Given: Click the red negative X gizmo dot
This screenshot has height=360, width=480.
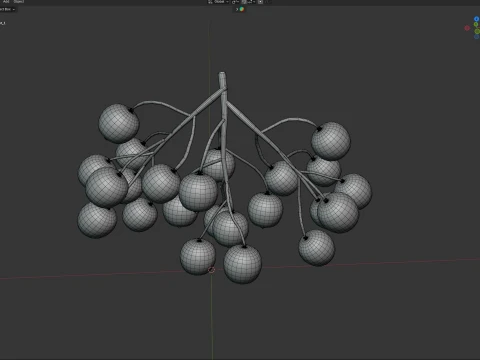Looking at the screenshot, I should (x=467, y=28).
